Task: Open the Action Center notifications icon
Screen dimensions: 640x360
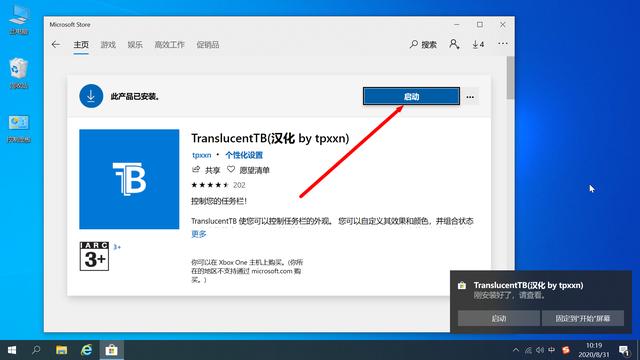Action: [624, 350]
